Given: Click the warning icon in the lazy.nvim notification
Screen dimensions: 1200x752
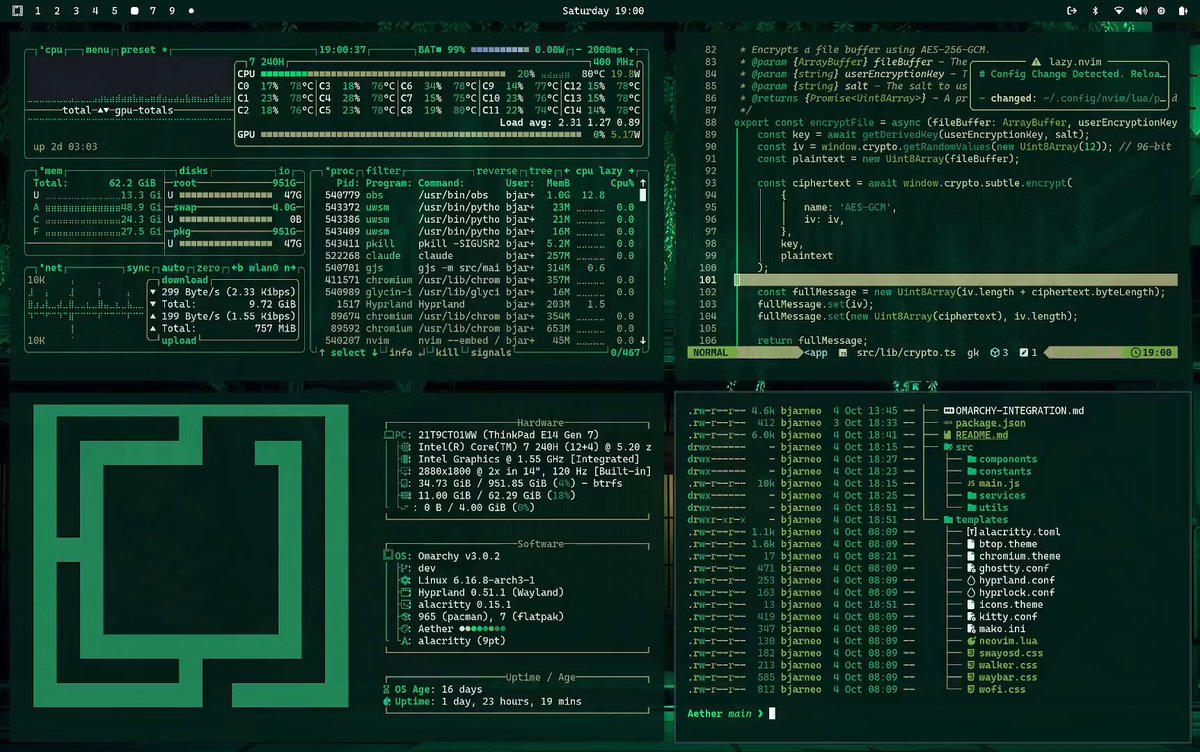Looking at the screenshot, I should (1035, 62).
